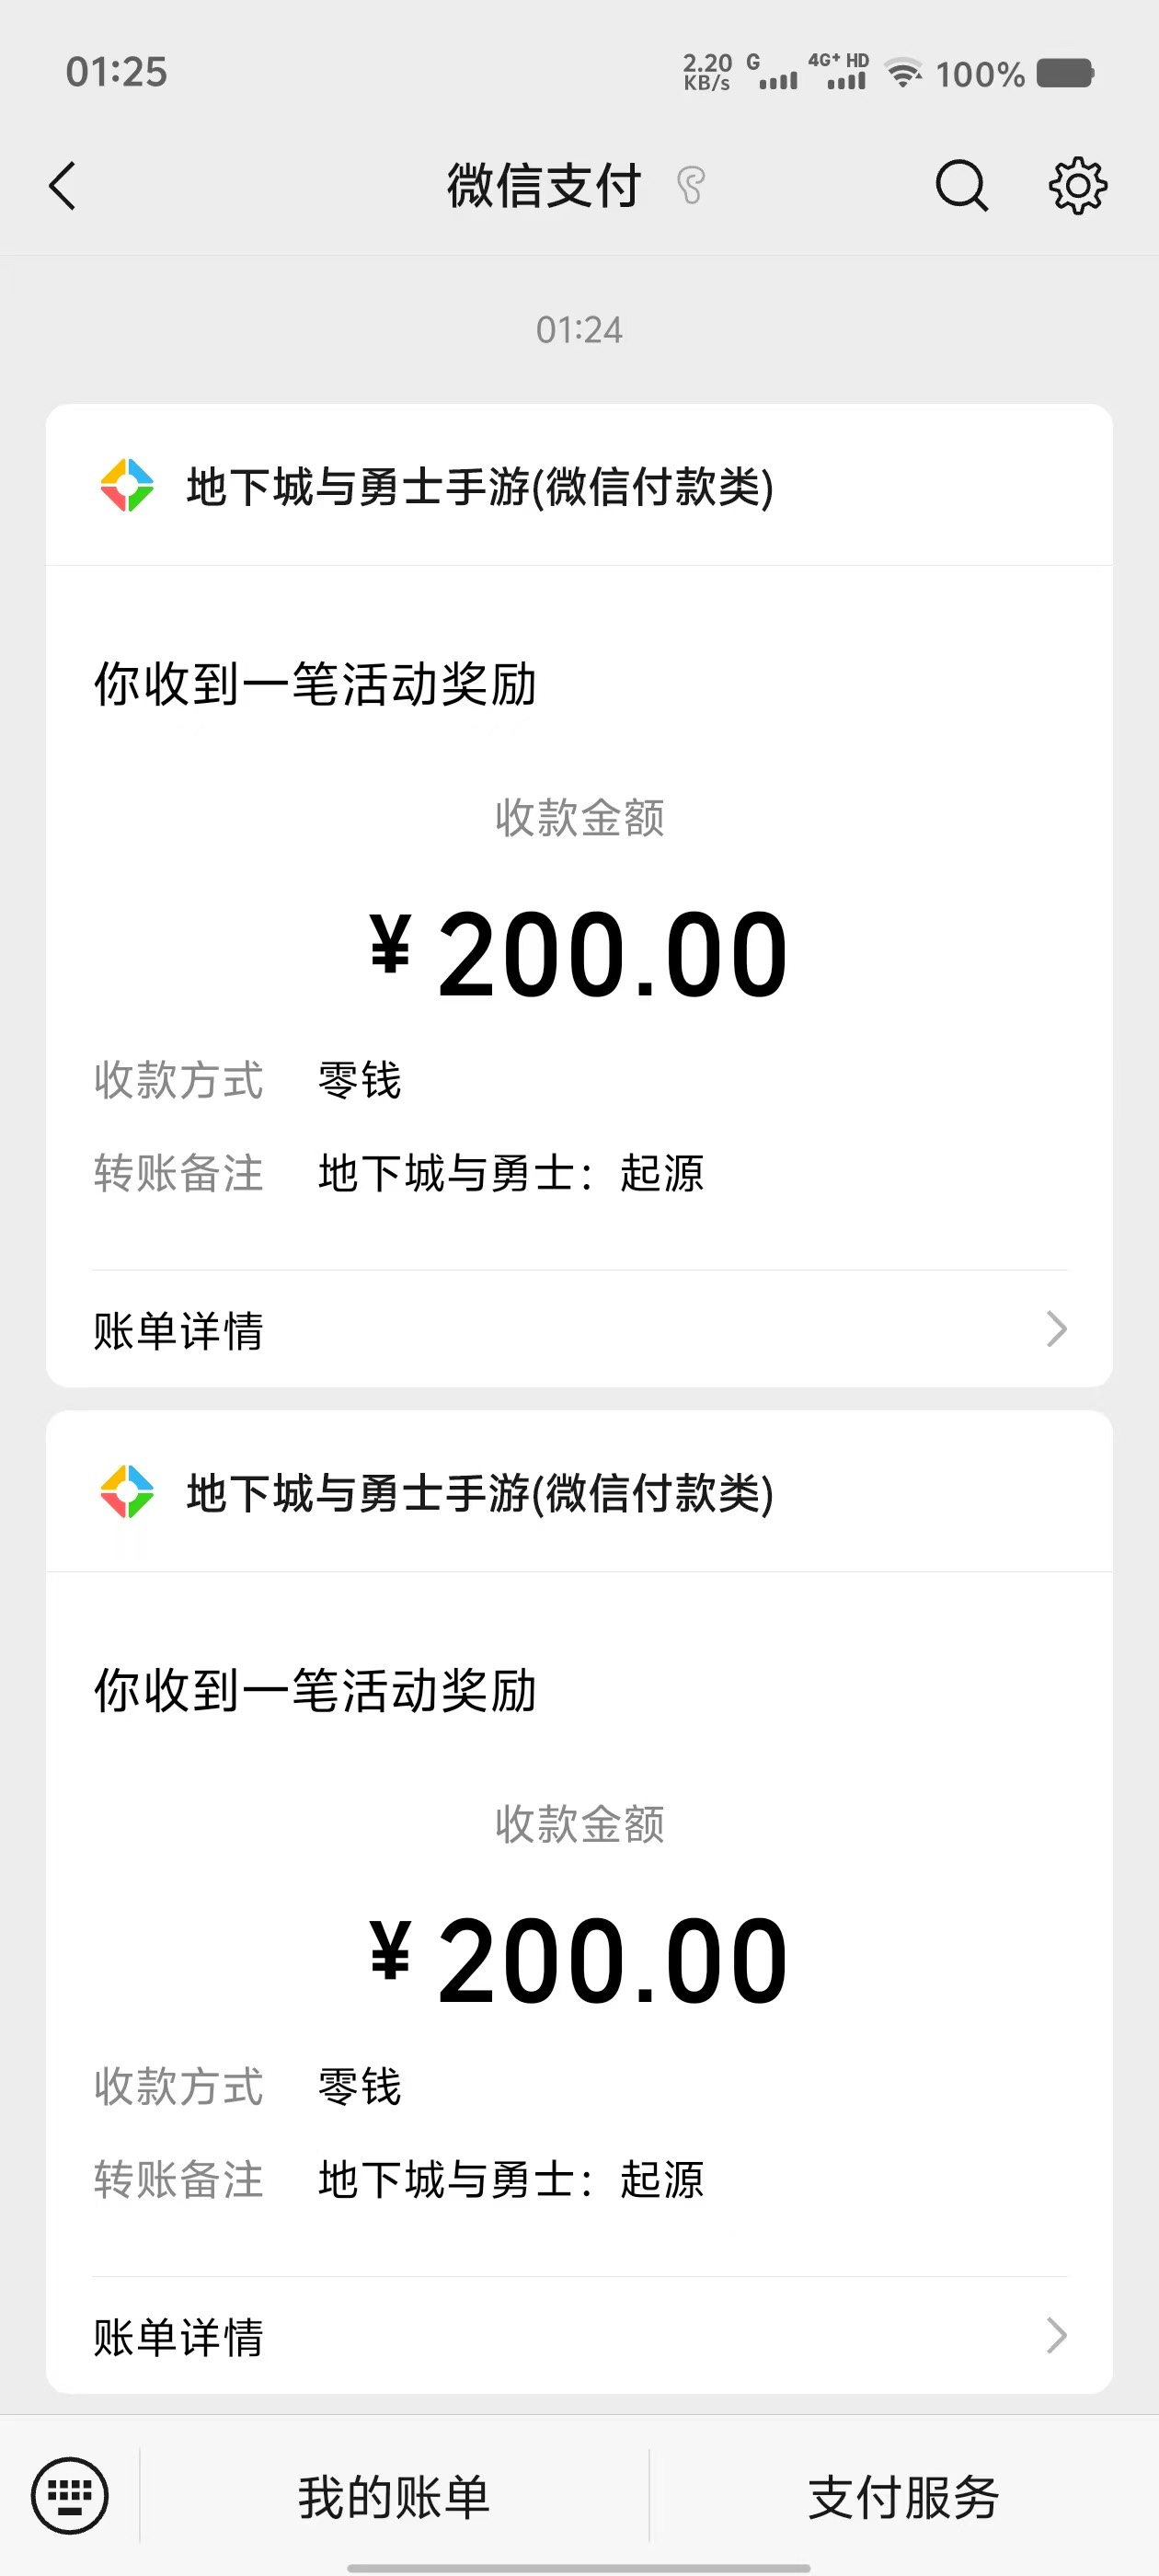Expand second 账单详情 chevron arrow
Image resolution: width=1159 pixels, height=2576 pixels.
1056,2336
